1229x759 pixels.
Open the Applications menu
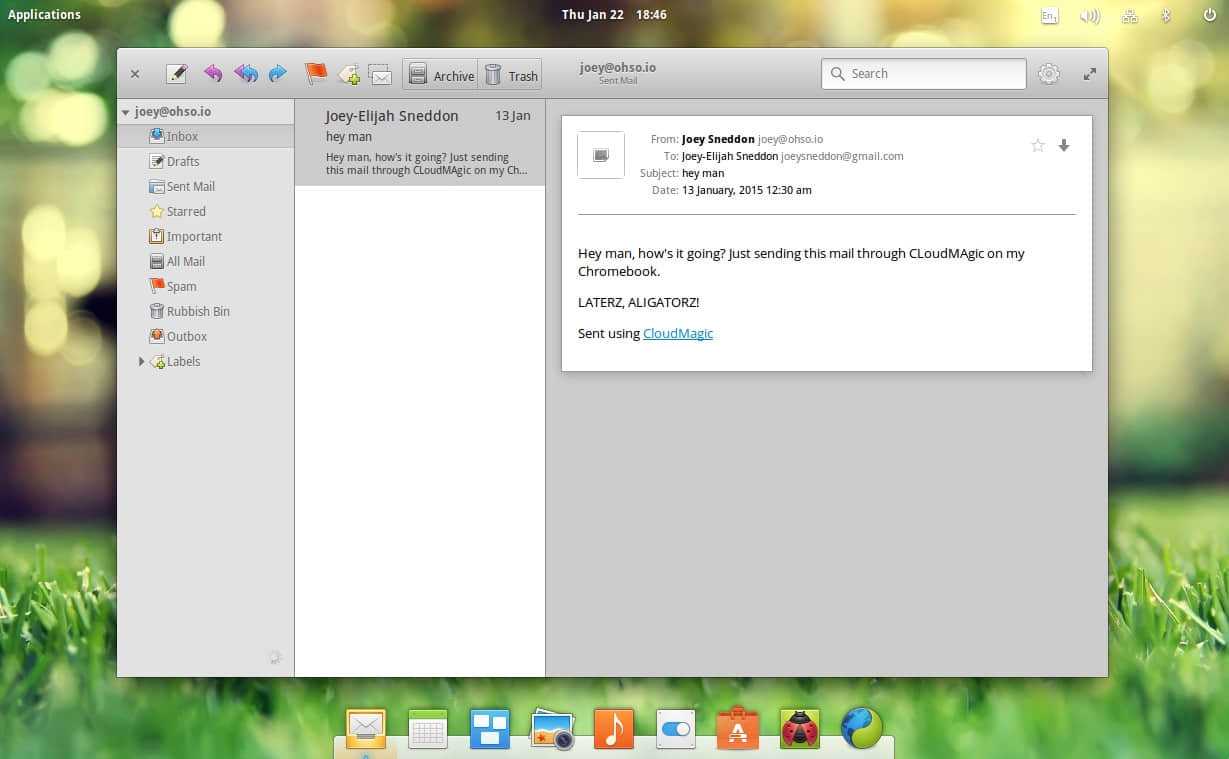[x=44, y=14]
